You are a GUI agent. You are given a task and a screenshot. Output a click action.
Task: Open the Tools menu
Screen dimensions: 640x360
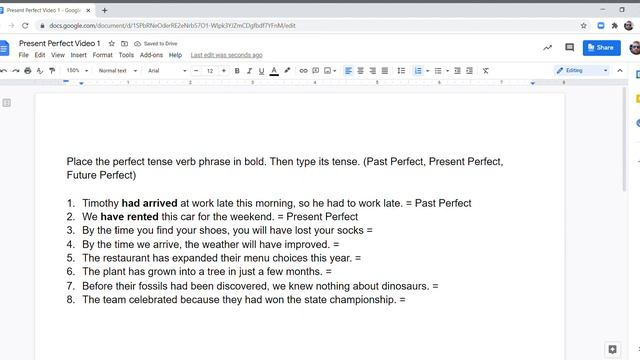pyautogui.click(x=126, y=55)
